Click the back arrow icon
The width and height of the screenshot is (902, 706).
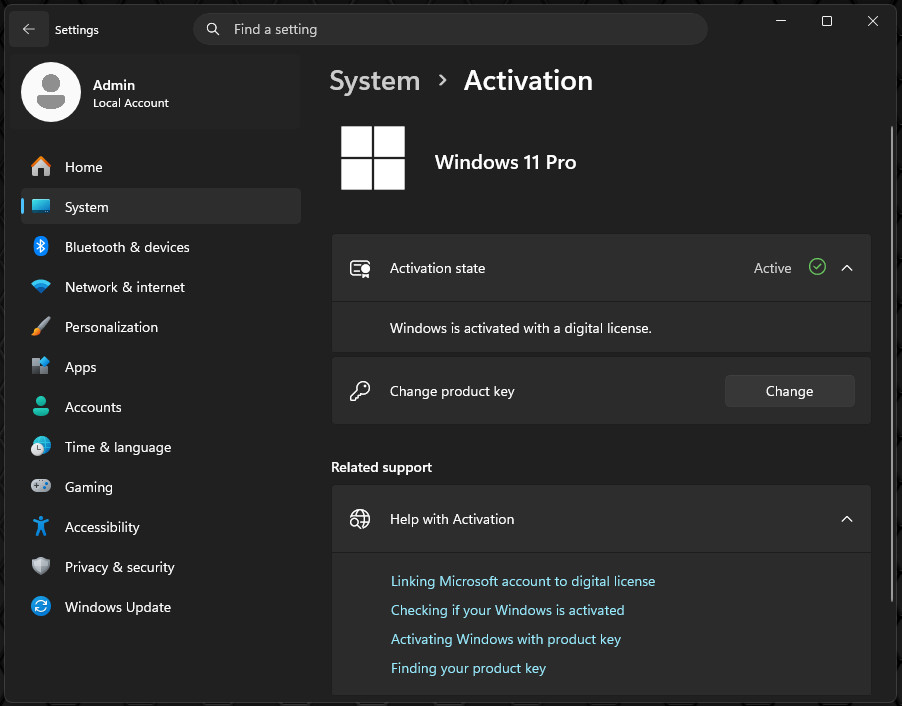click(x=29, y=29)
